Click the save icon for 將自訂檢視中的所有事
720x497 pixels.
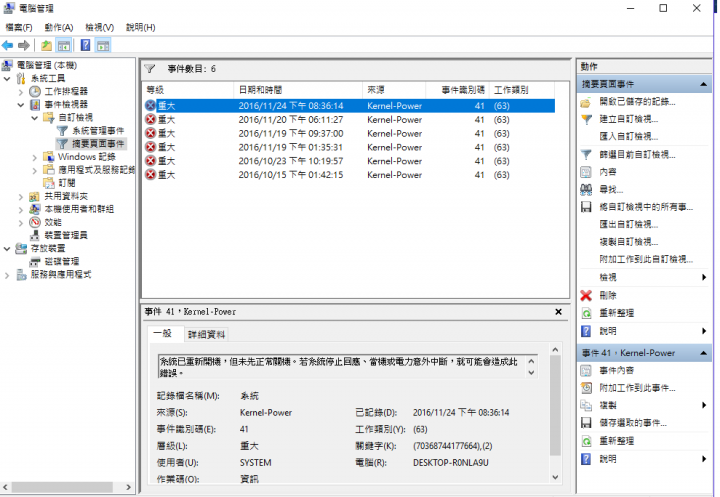pos(586,207)
